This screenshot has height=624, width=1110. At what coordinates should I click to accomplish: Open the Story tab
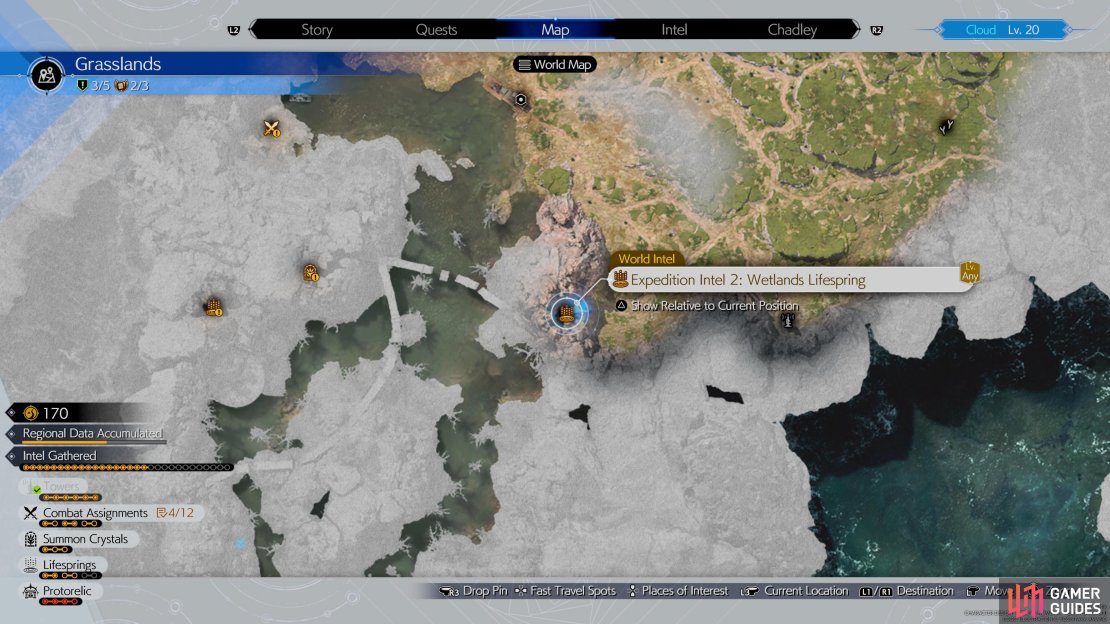click(x=316, y=30)
